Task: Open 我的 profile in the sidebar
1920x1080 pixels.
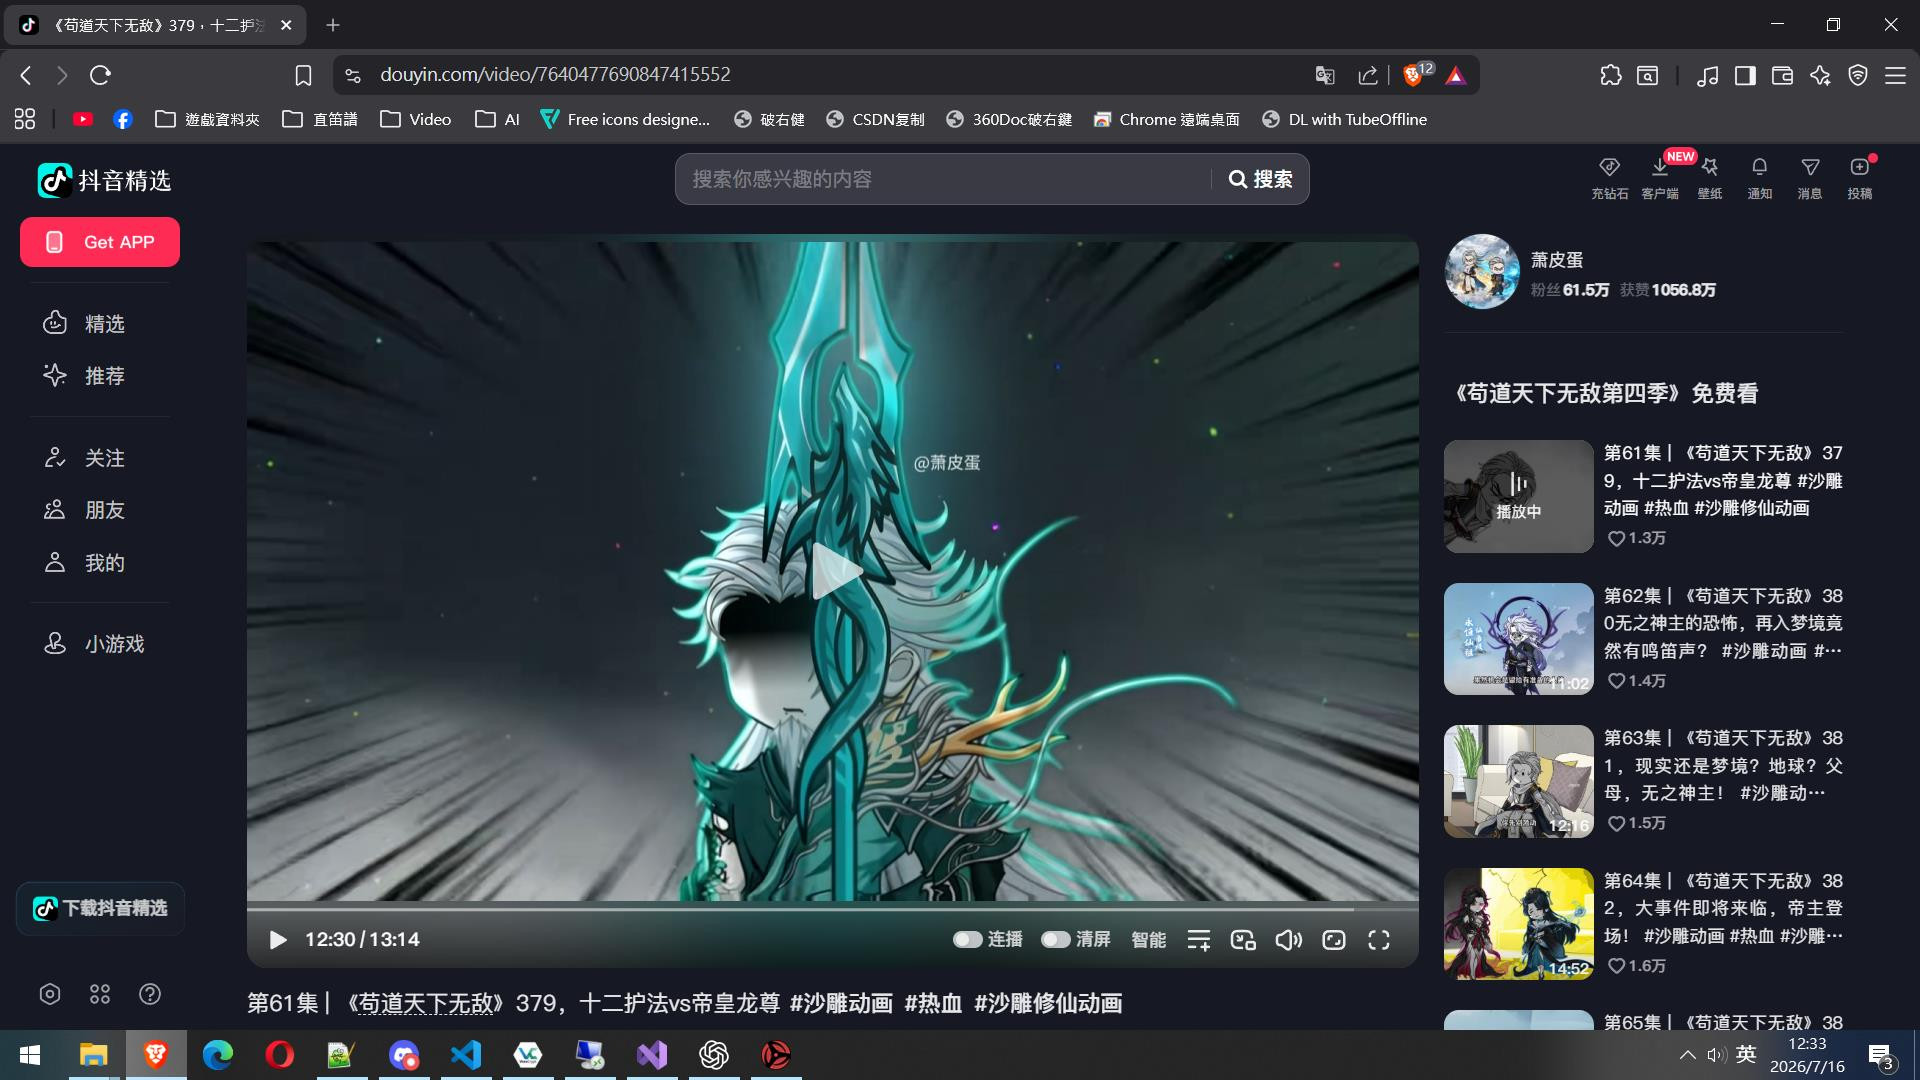Action: pos(100,563)
